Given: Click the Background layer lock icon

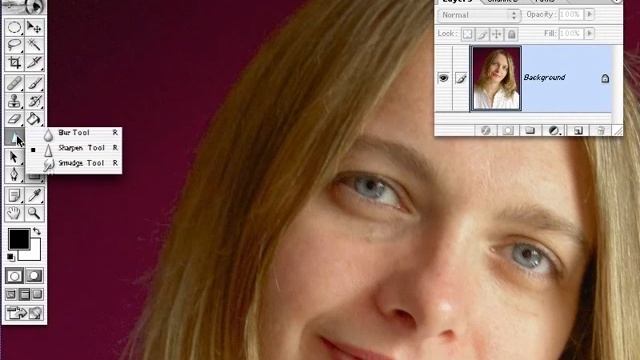Looking at the screenshot, I should pos(605,78).
